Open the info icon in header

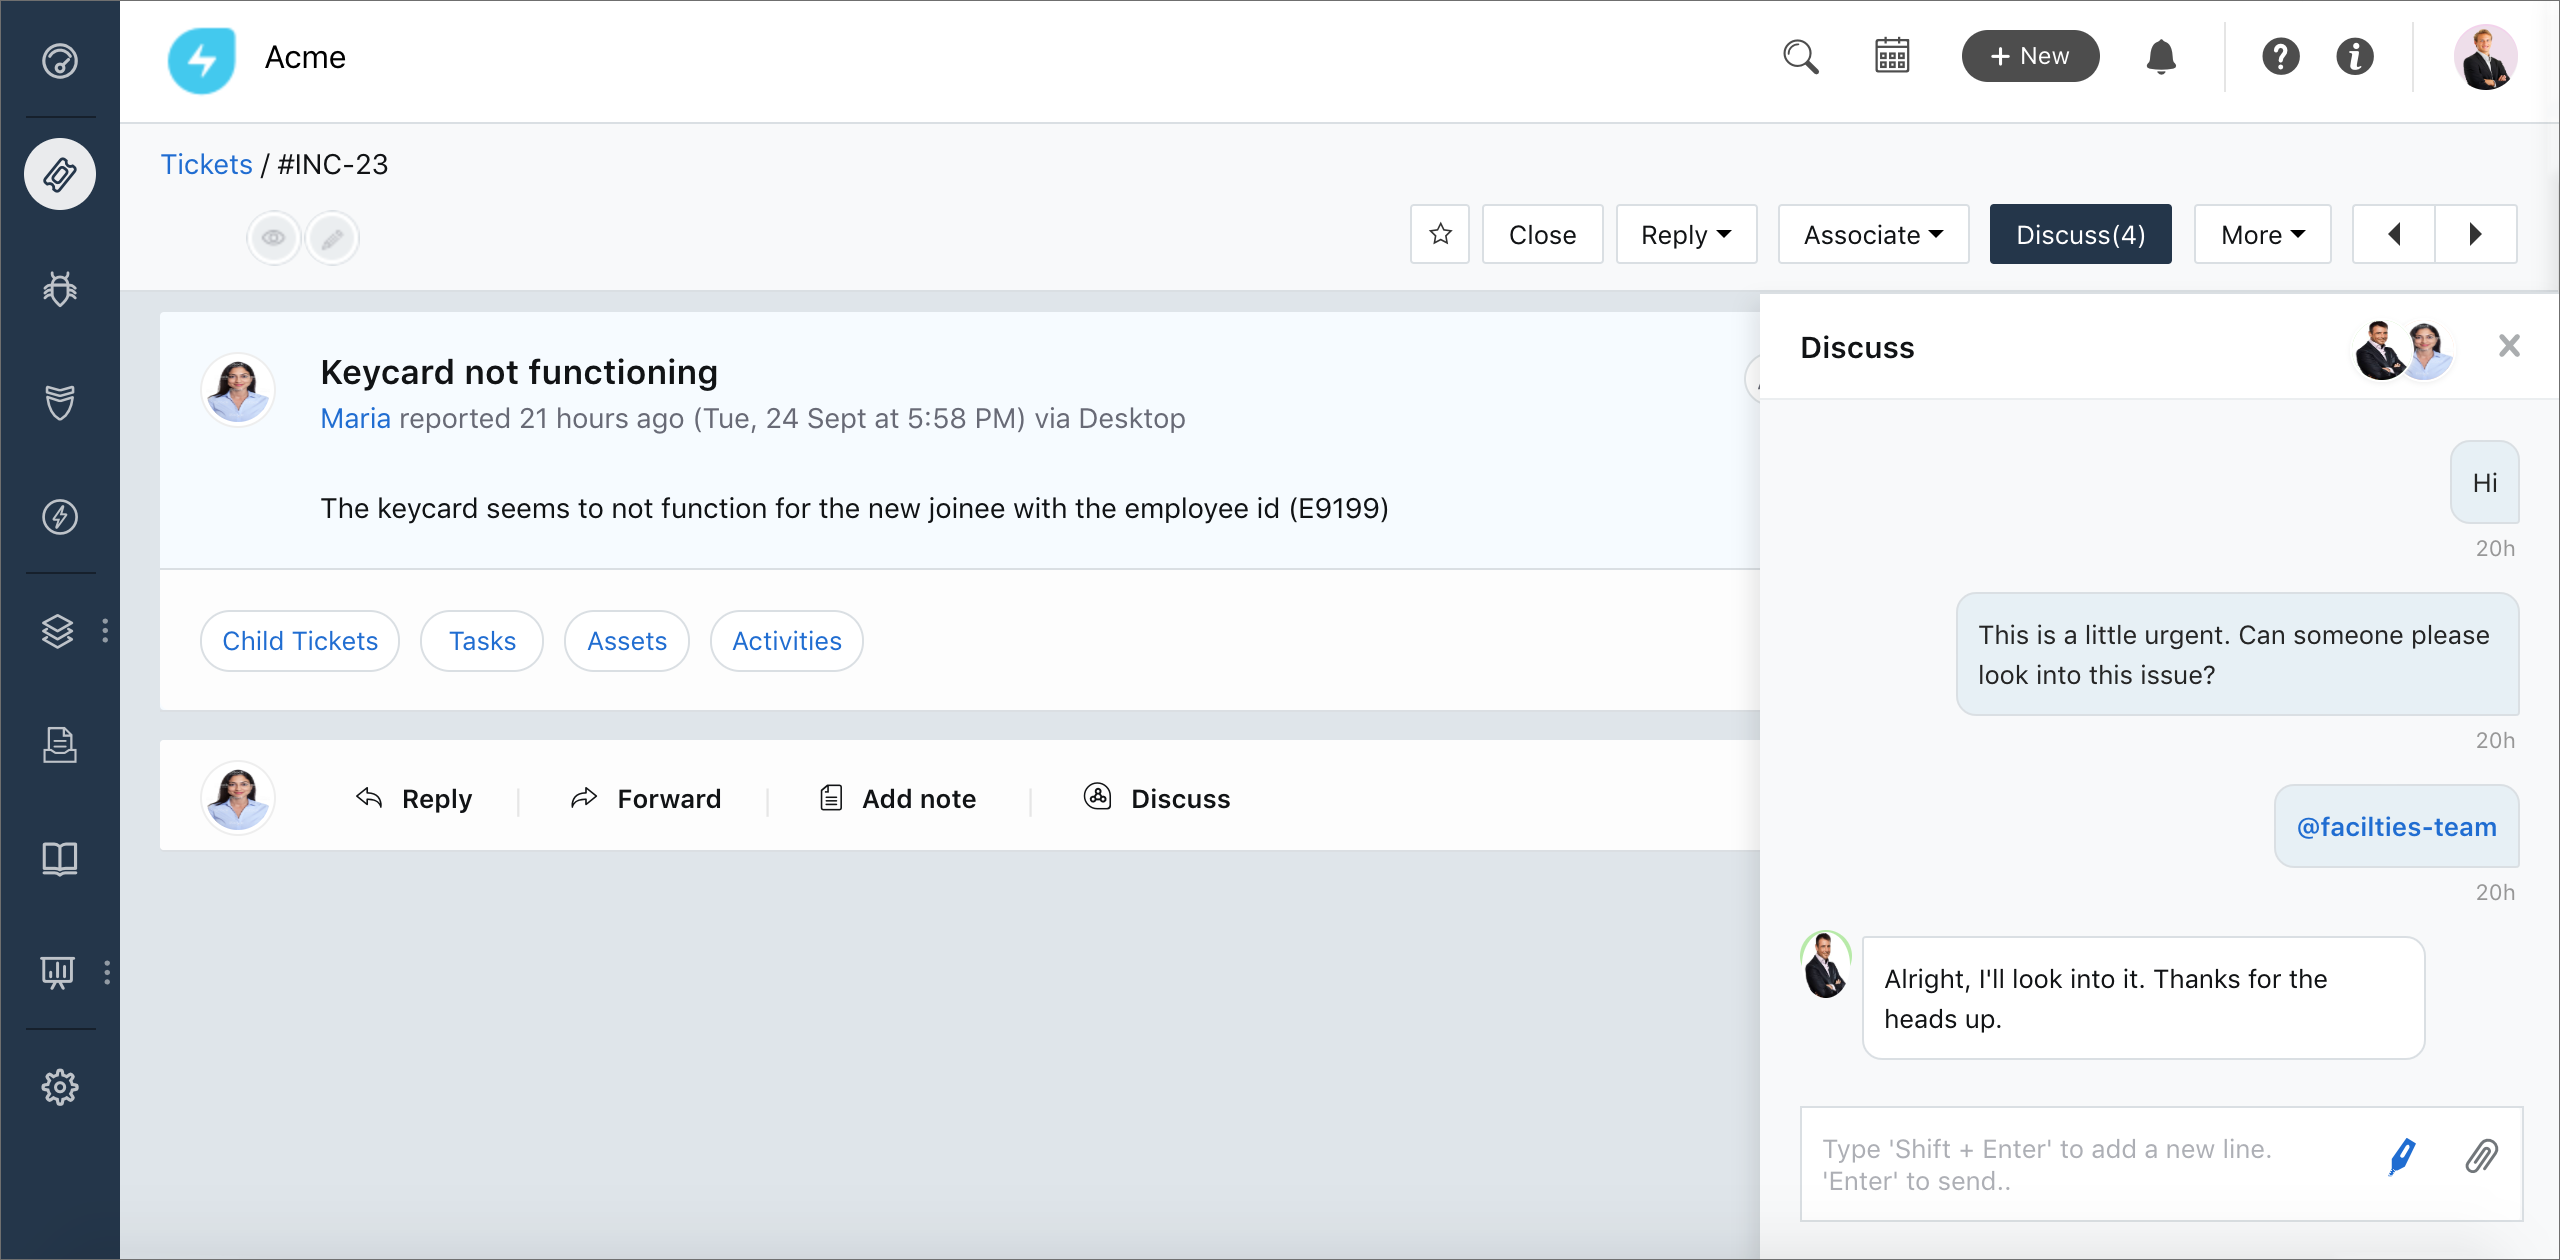click(x=2355, y=57)
